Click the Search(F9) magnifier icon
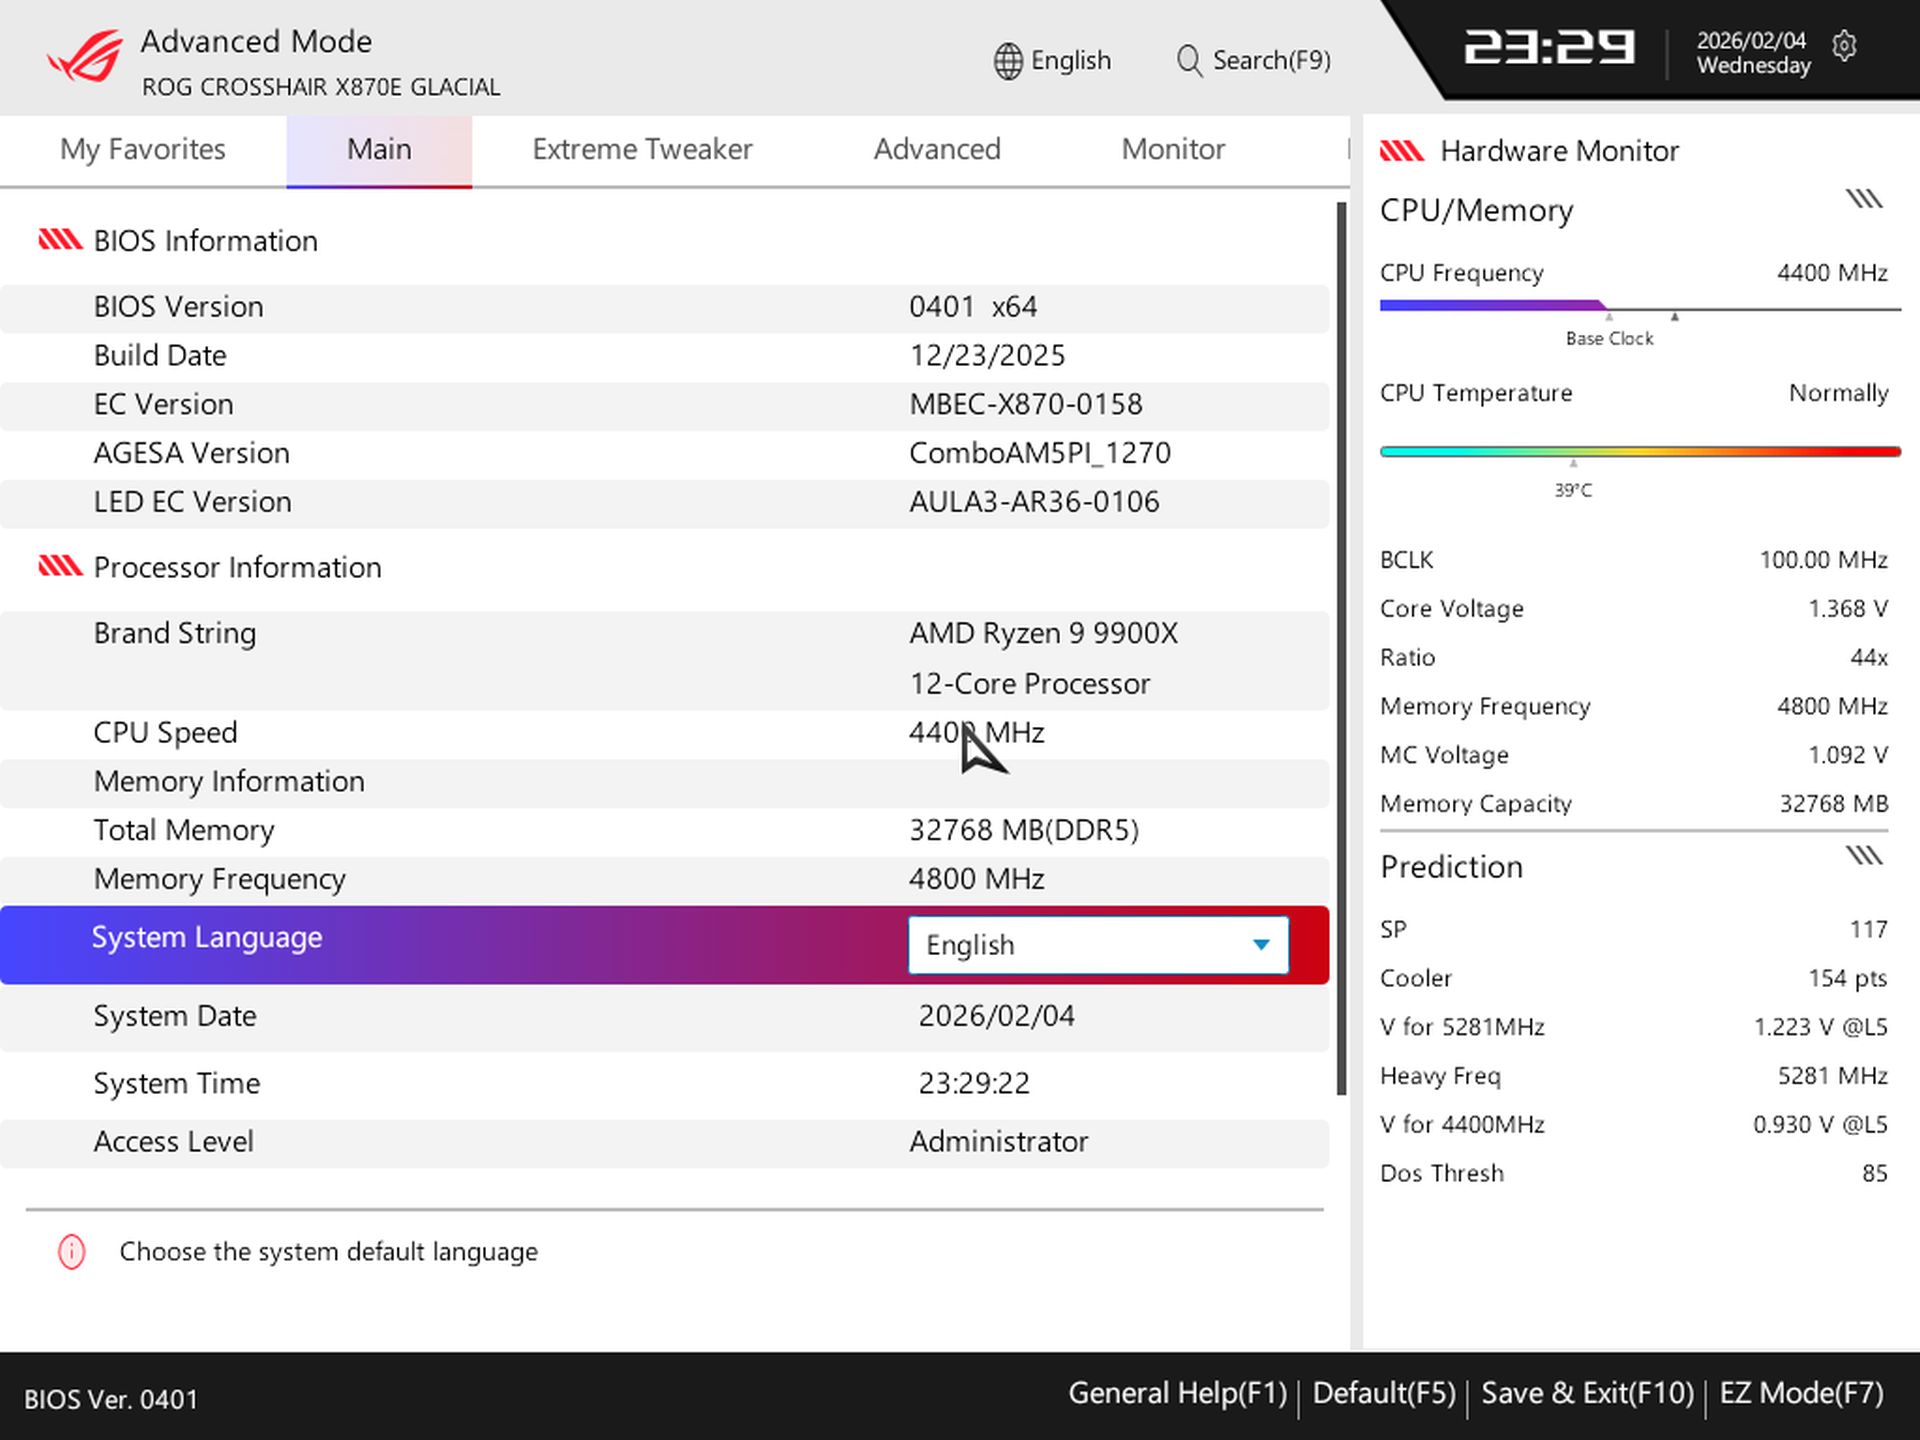This screenshot has height=1440, width=1920. point(1188,60)
